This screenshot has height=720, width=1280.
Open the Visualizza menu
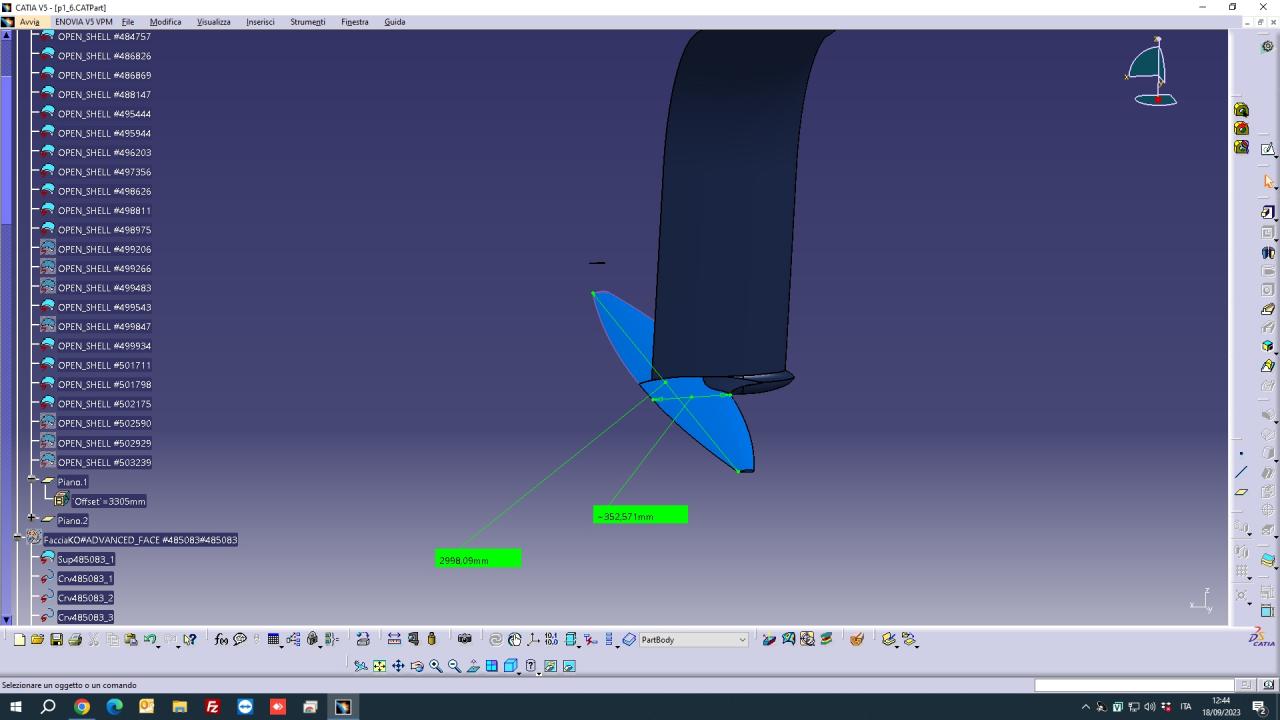213,22
